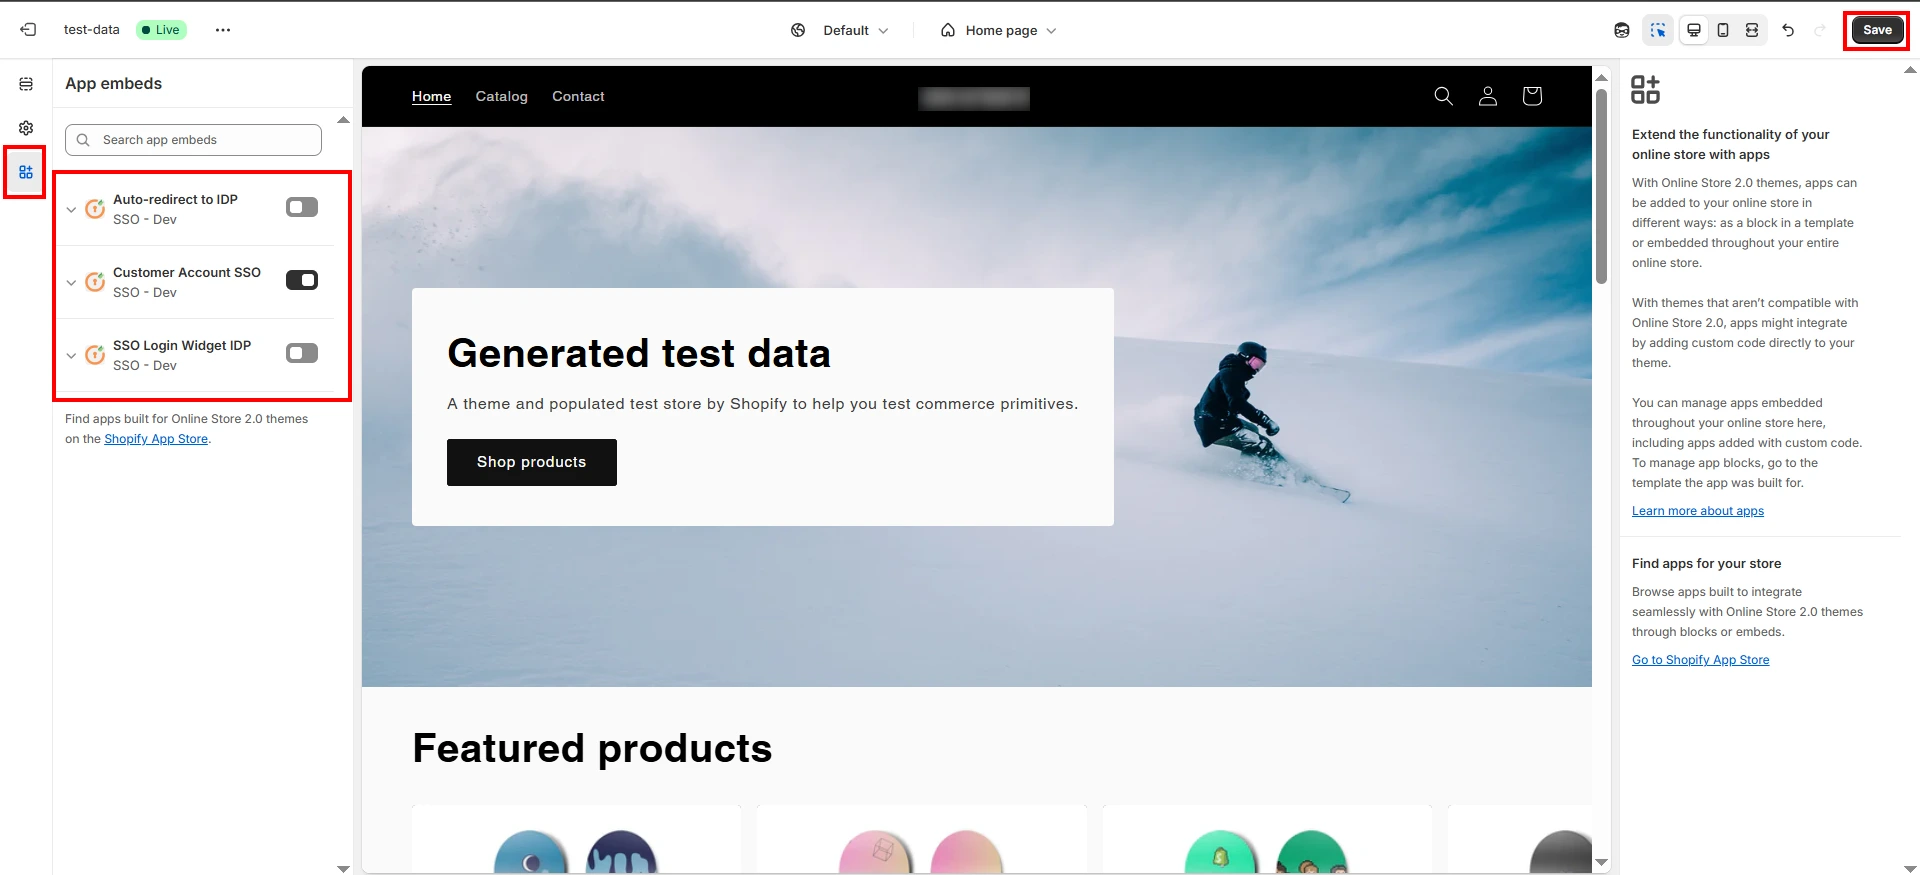Viewport: 1920px width, 875px height.
Task: Save the theme changes
Action: tap(1877, 30)
